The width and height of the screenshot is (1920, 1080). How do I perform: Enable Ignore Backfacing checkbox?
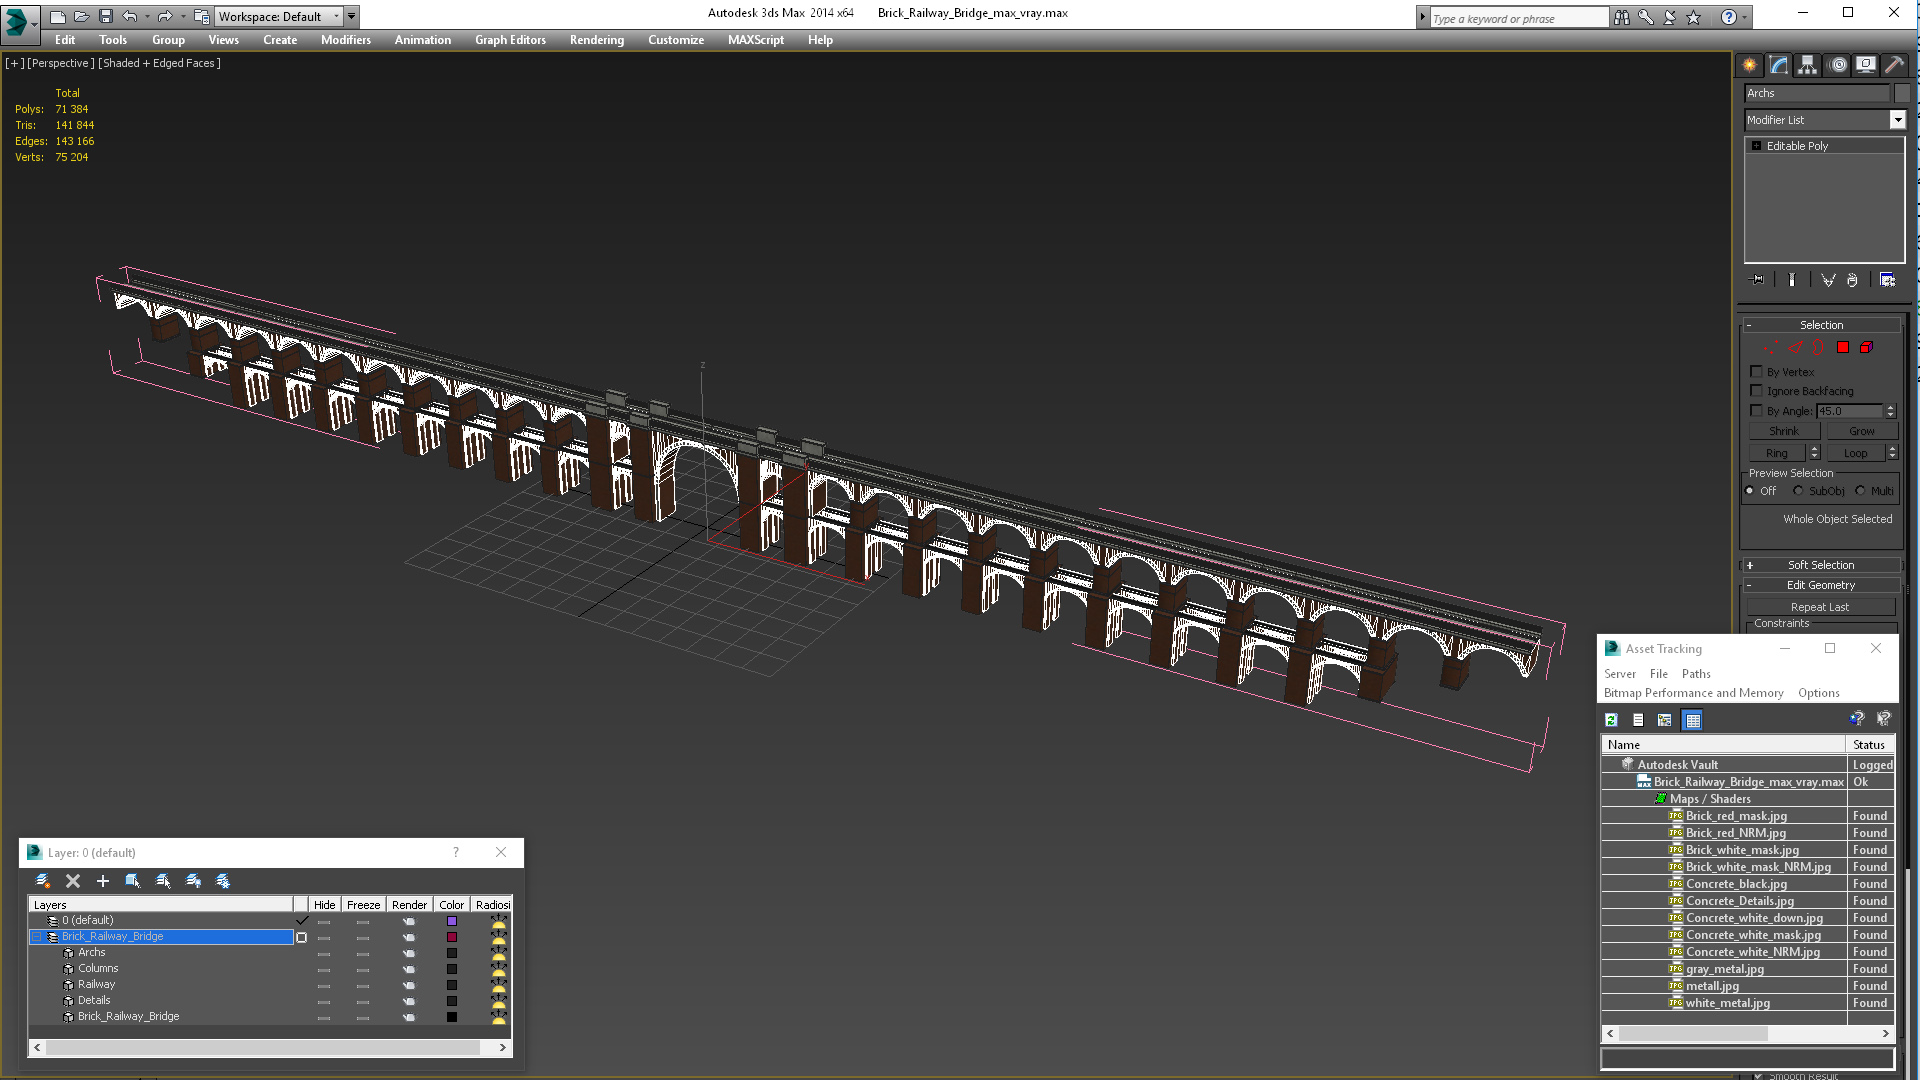coord(1756,390)
